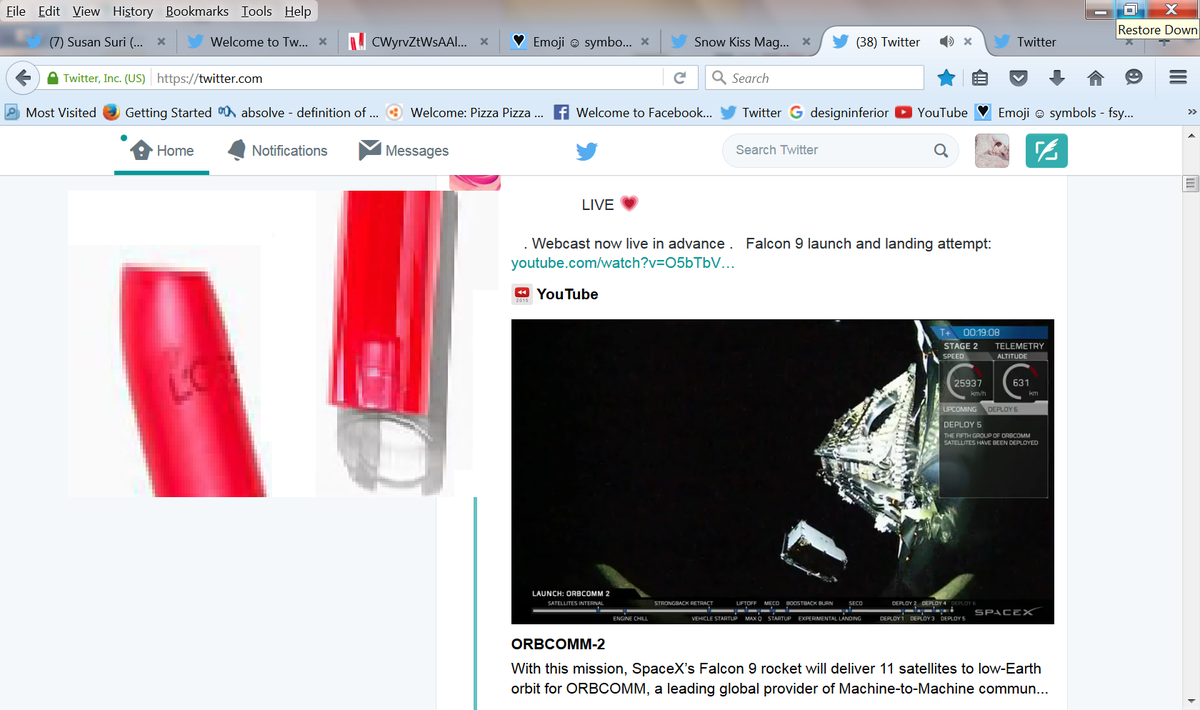Open designinferior bookmark
This screenshot has height=710, width=1200.
(838, 112)
